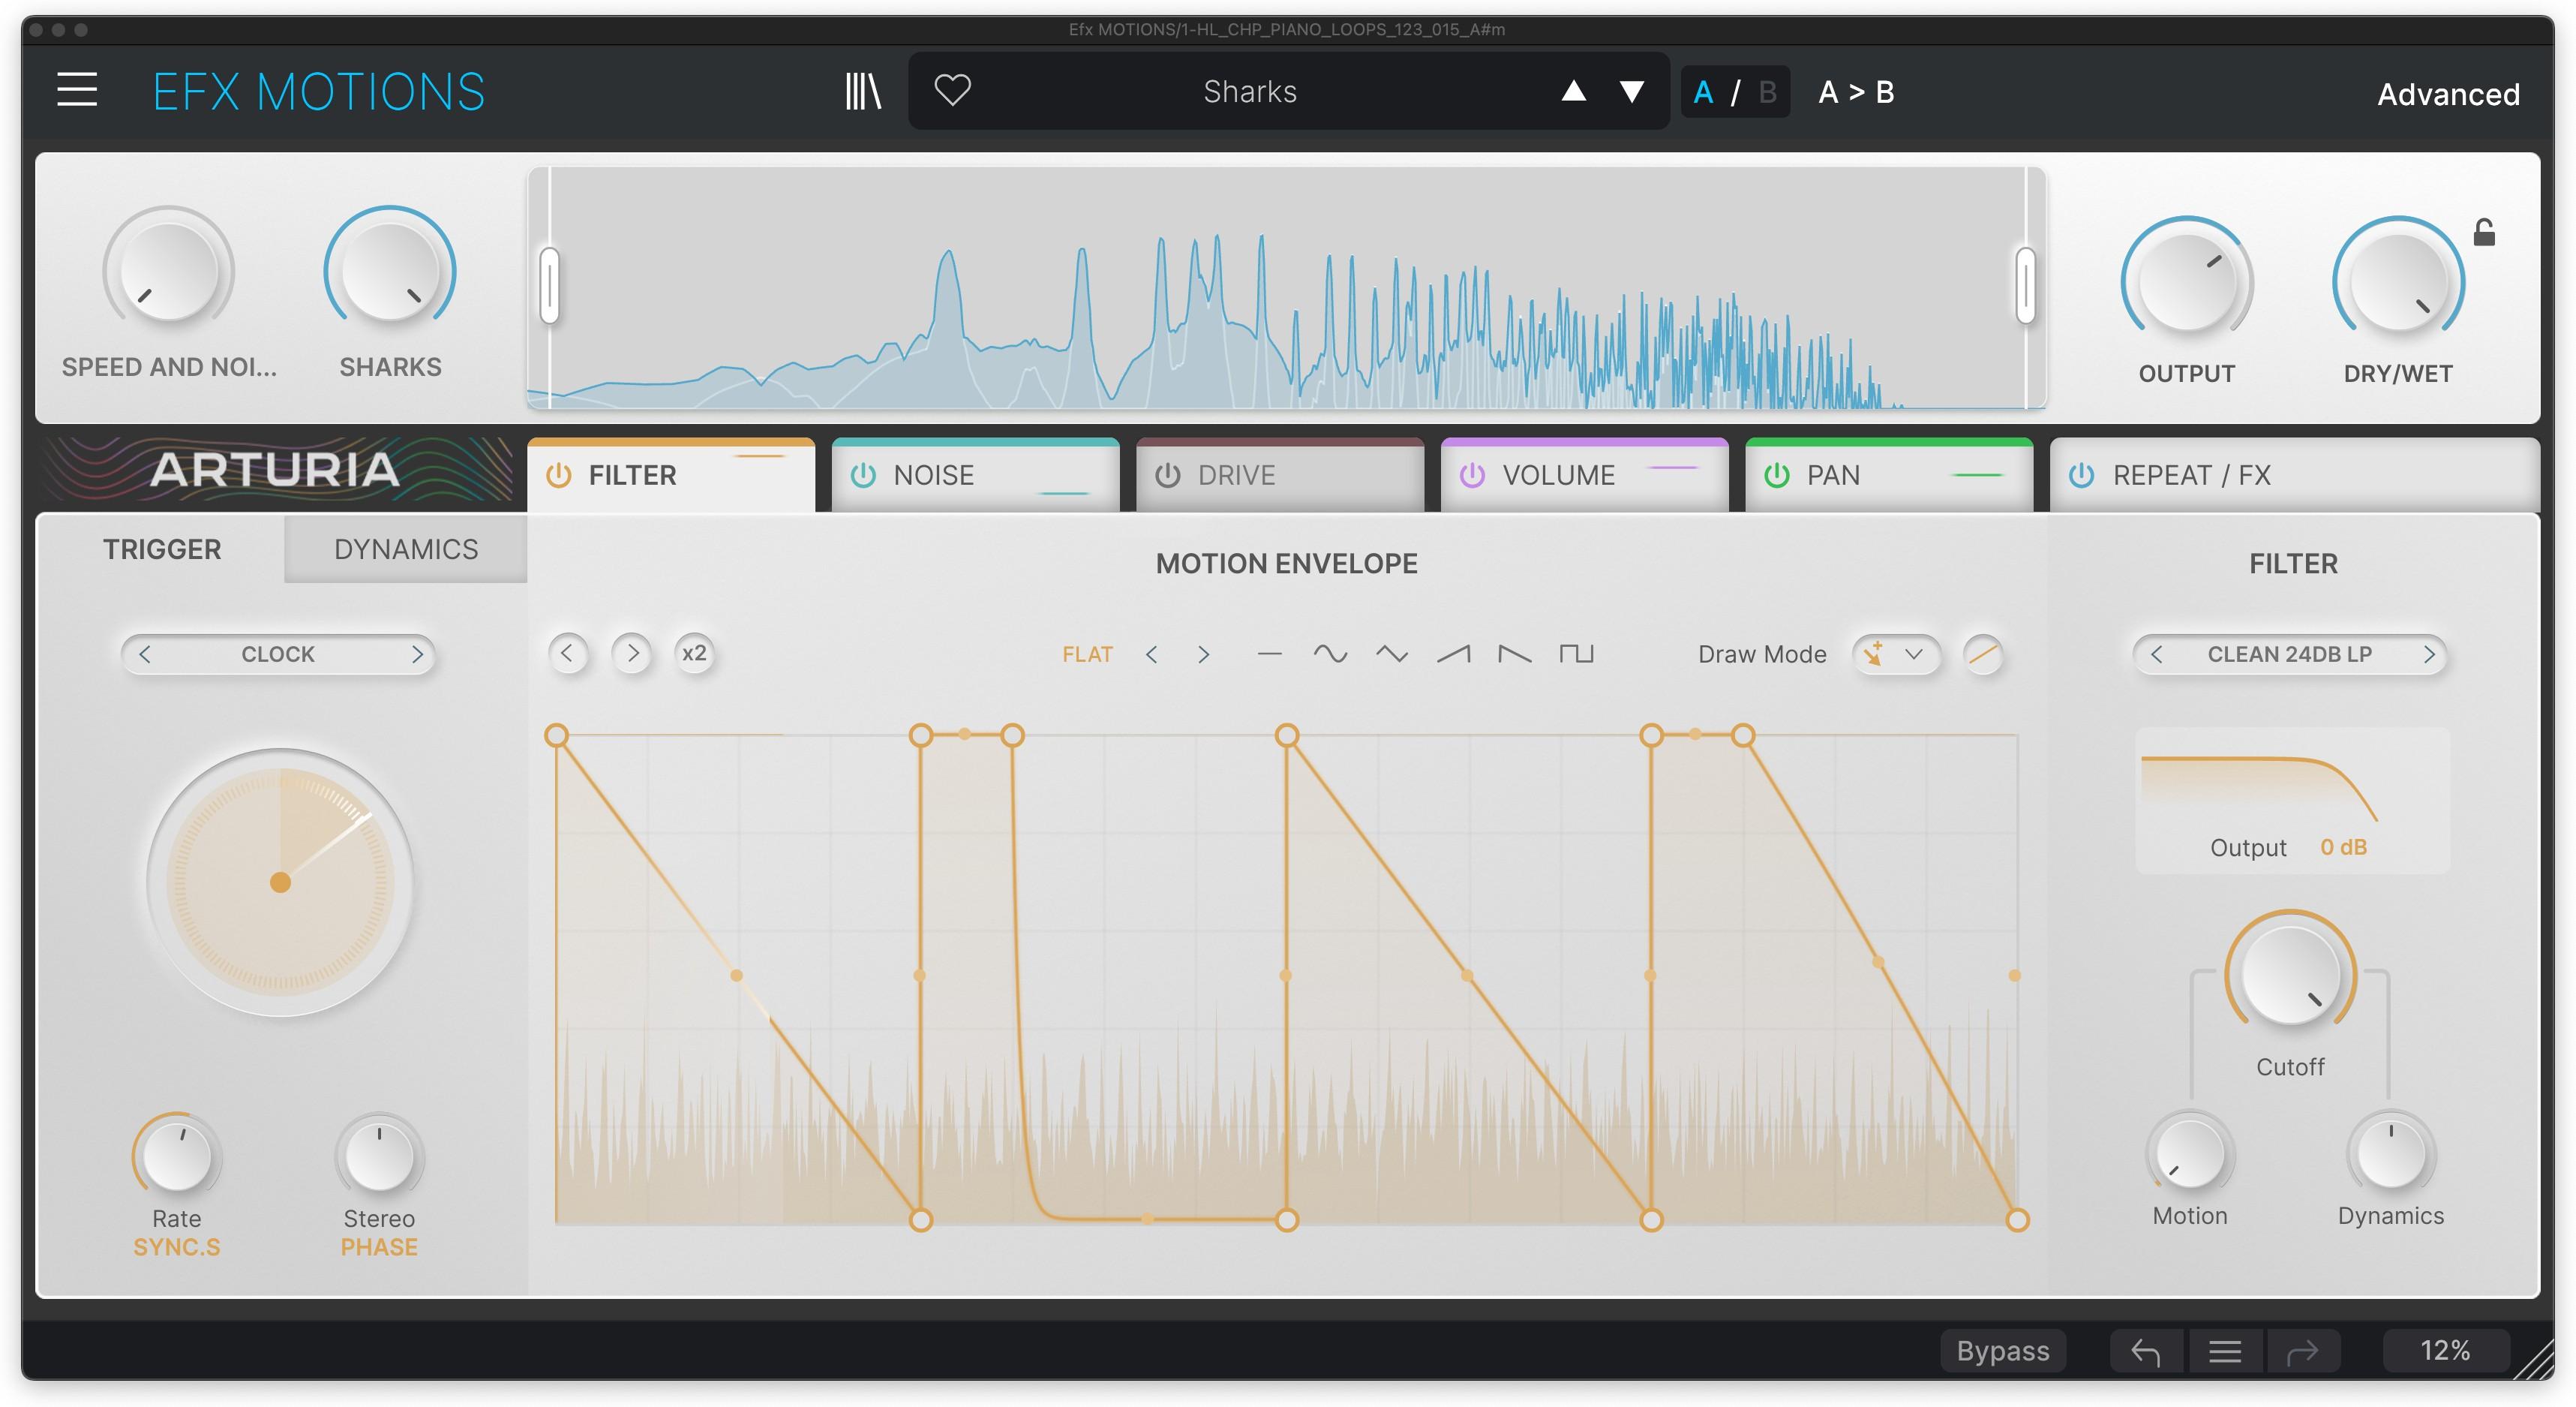Toggle the FILTER effect power button

(x=559, y=475)
